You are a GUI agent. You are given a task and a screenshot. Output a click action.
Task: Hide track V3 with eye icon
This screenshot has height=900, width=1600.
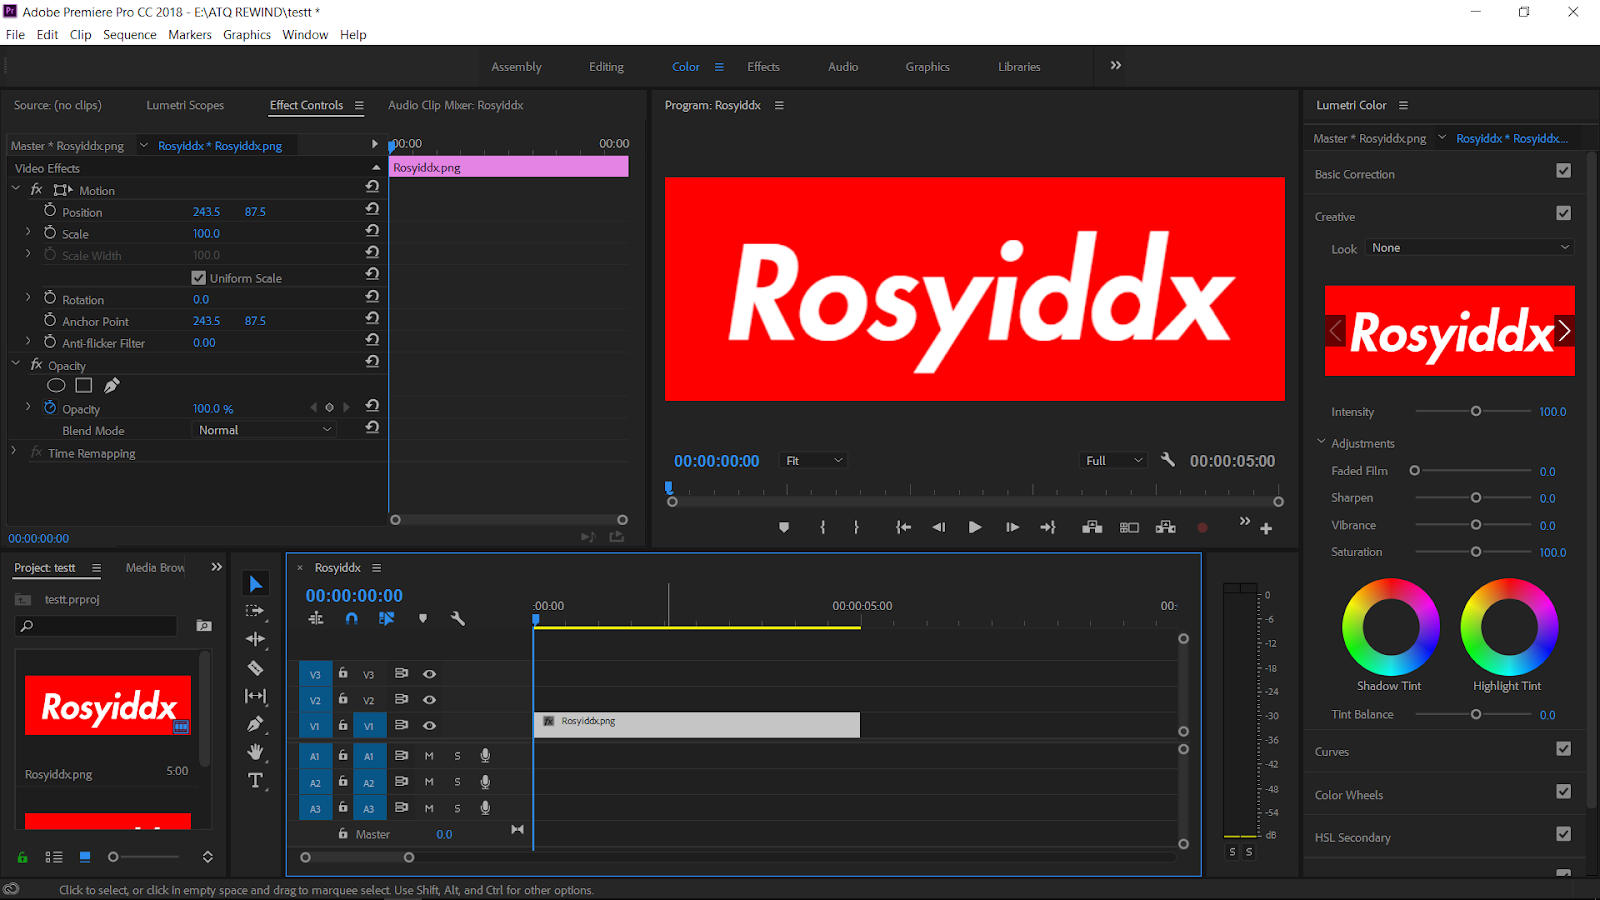coord(429,674)
